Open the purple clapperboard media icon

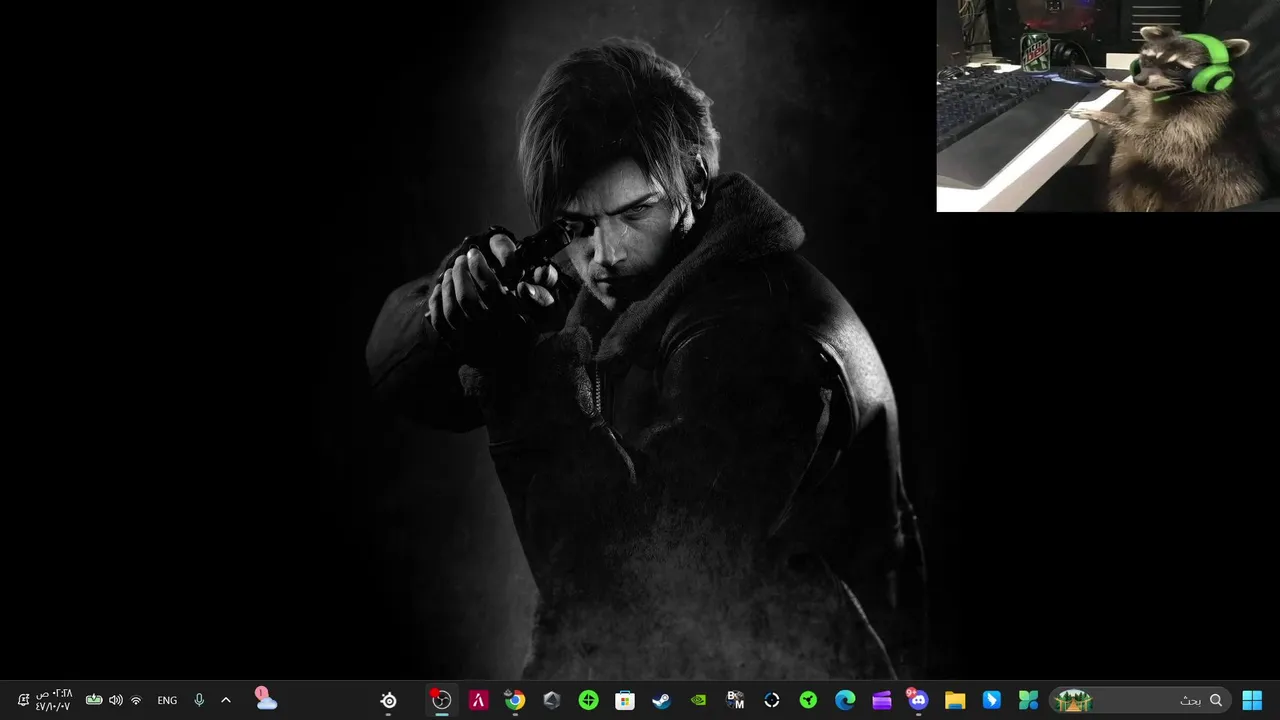(881, 700)
